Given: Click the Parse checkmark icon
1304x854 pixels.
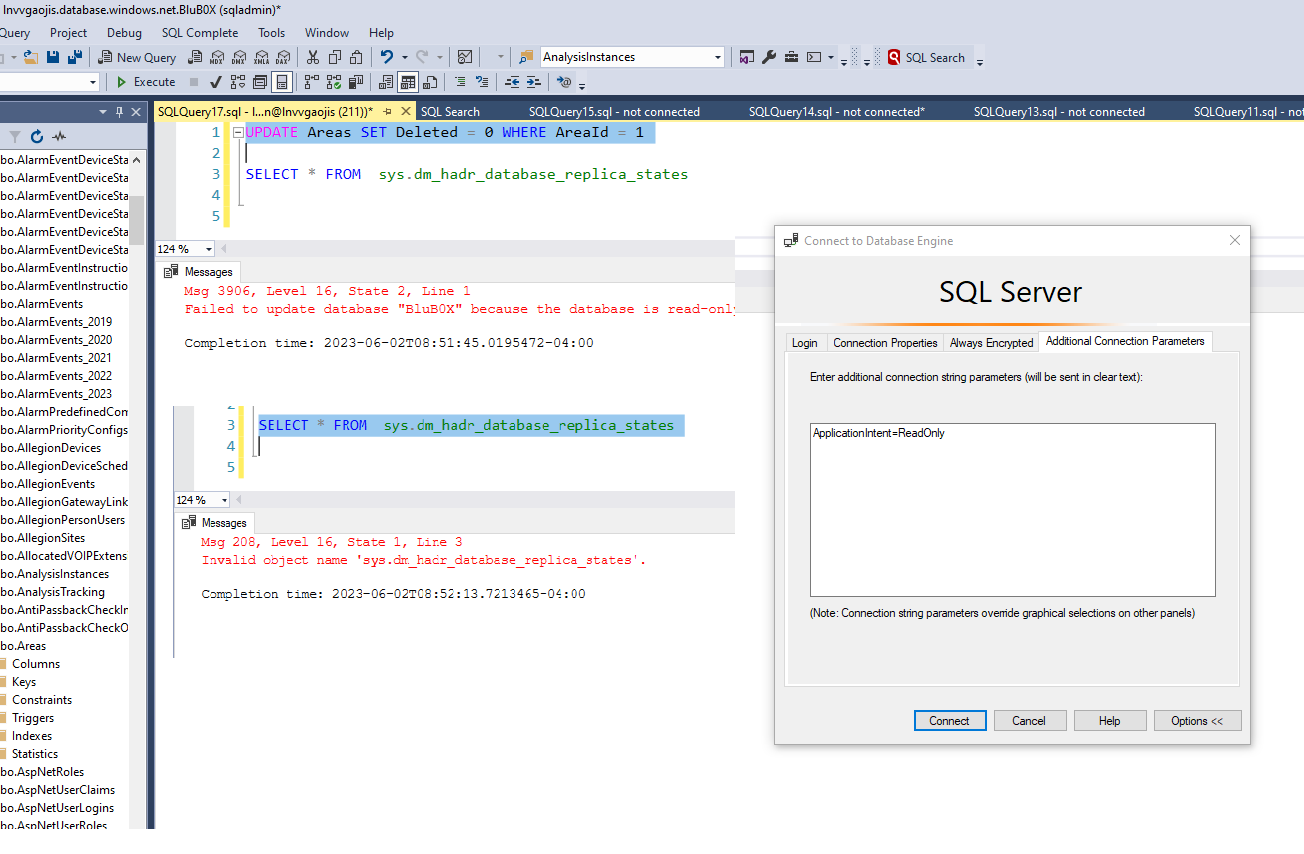Looking at the screenshot, I should 215,82.
